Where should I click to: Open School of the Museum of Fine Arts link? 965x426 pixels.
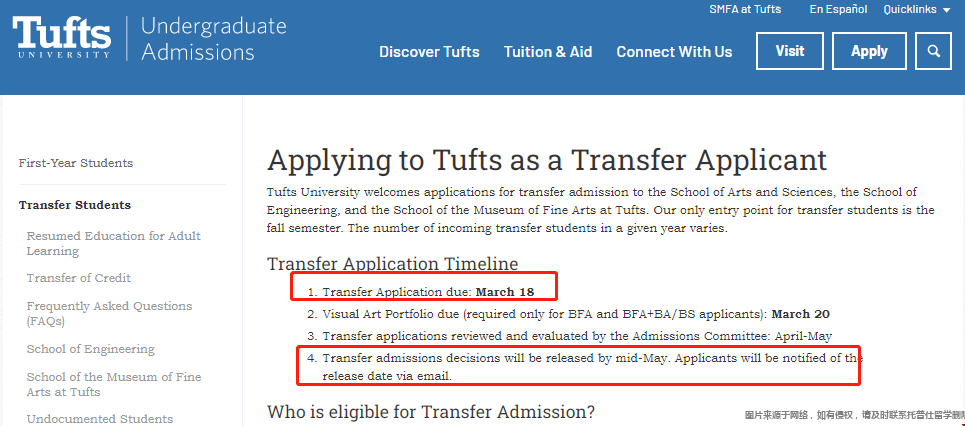[x=114, y=384]
